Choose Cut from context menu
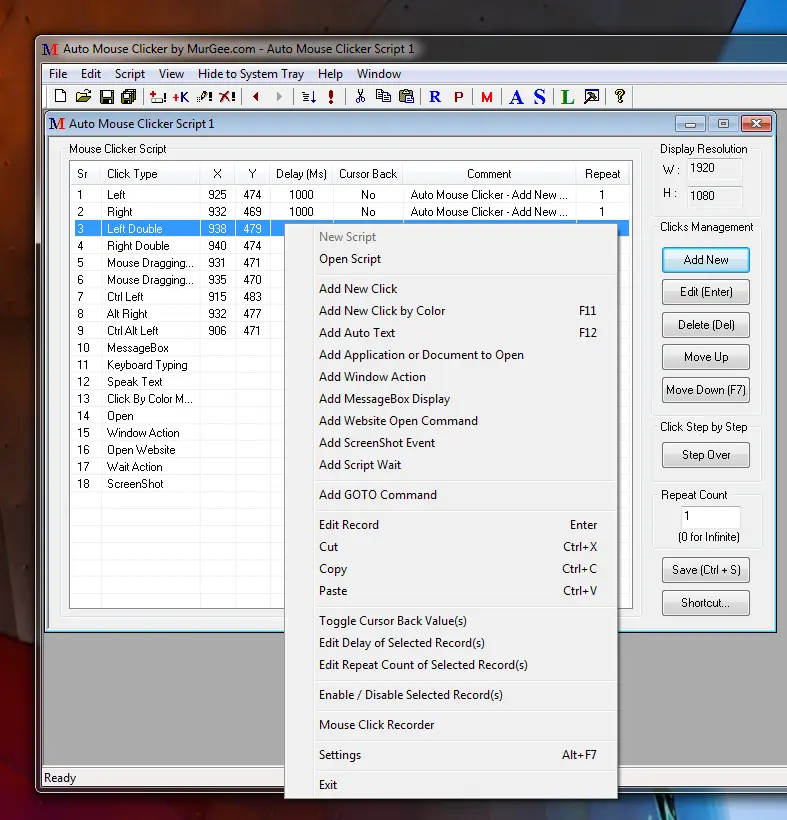 (x=451, y=546)
